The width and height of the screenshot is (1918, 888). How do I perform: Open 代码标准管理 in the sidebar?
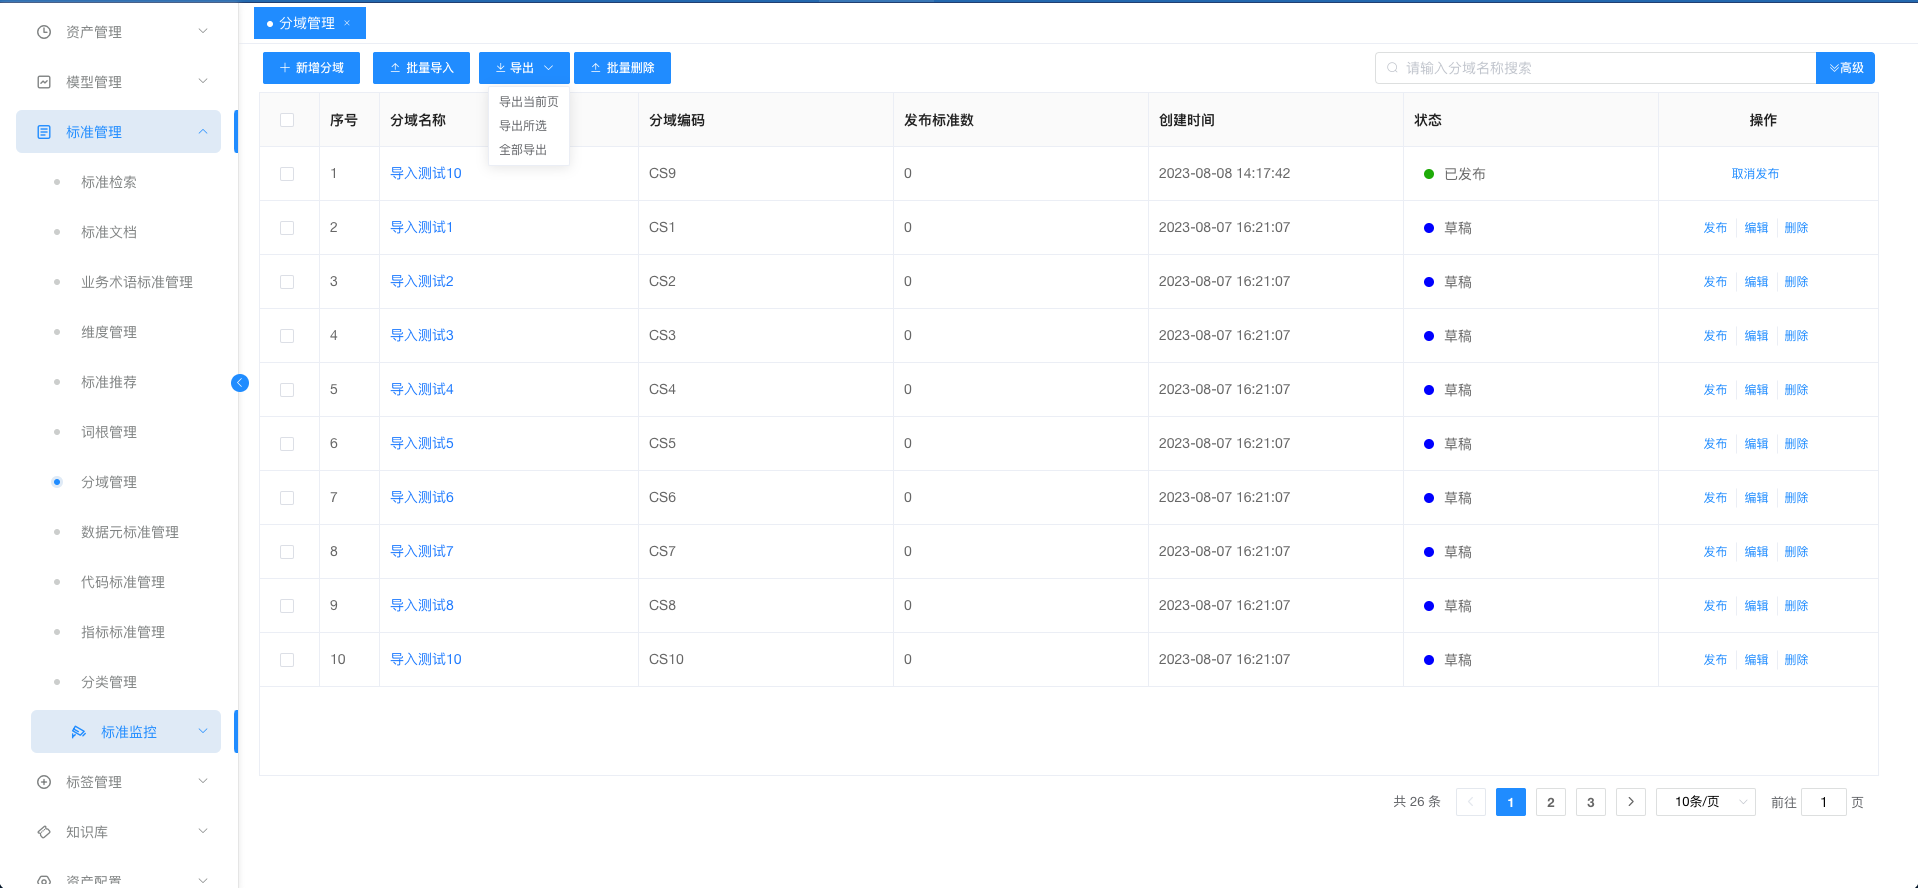(x=123, y=582)
